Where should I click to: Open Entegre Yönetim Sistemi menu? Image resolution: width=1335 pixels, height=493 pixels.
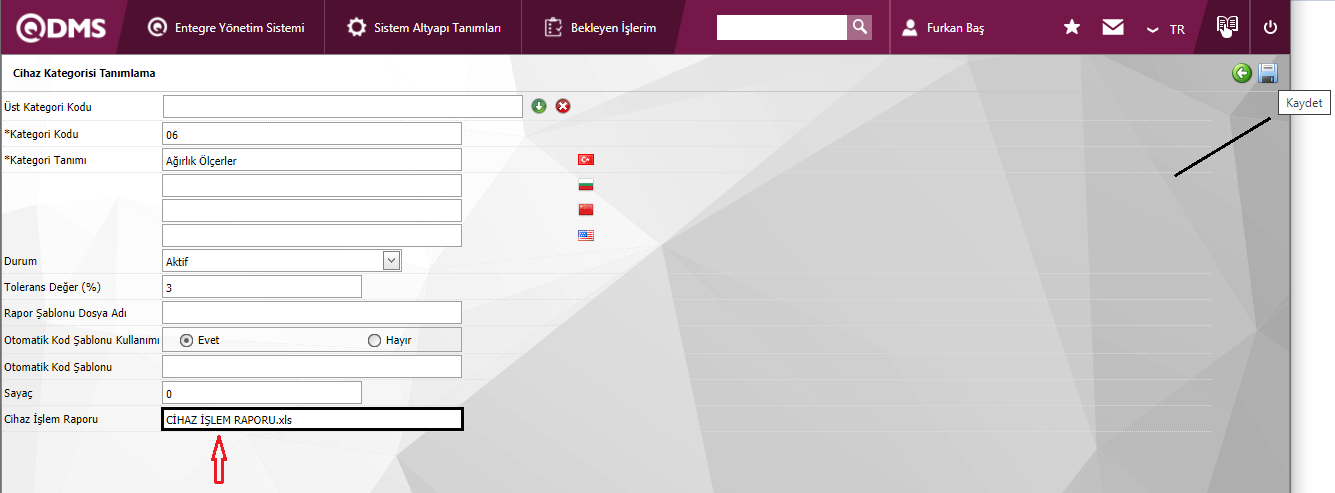226,28
